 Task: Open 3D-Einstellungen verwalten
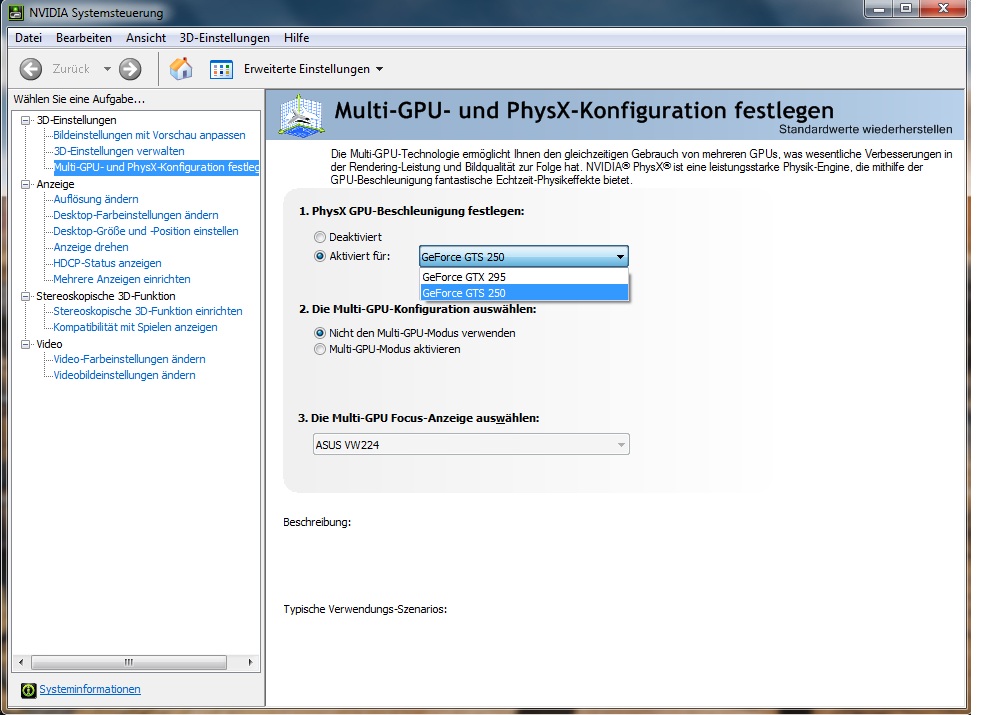(118, 152)
